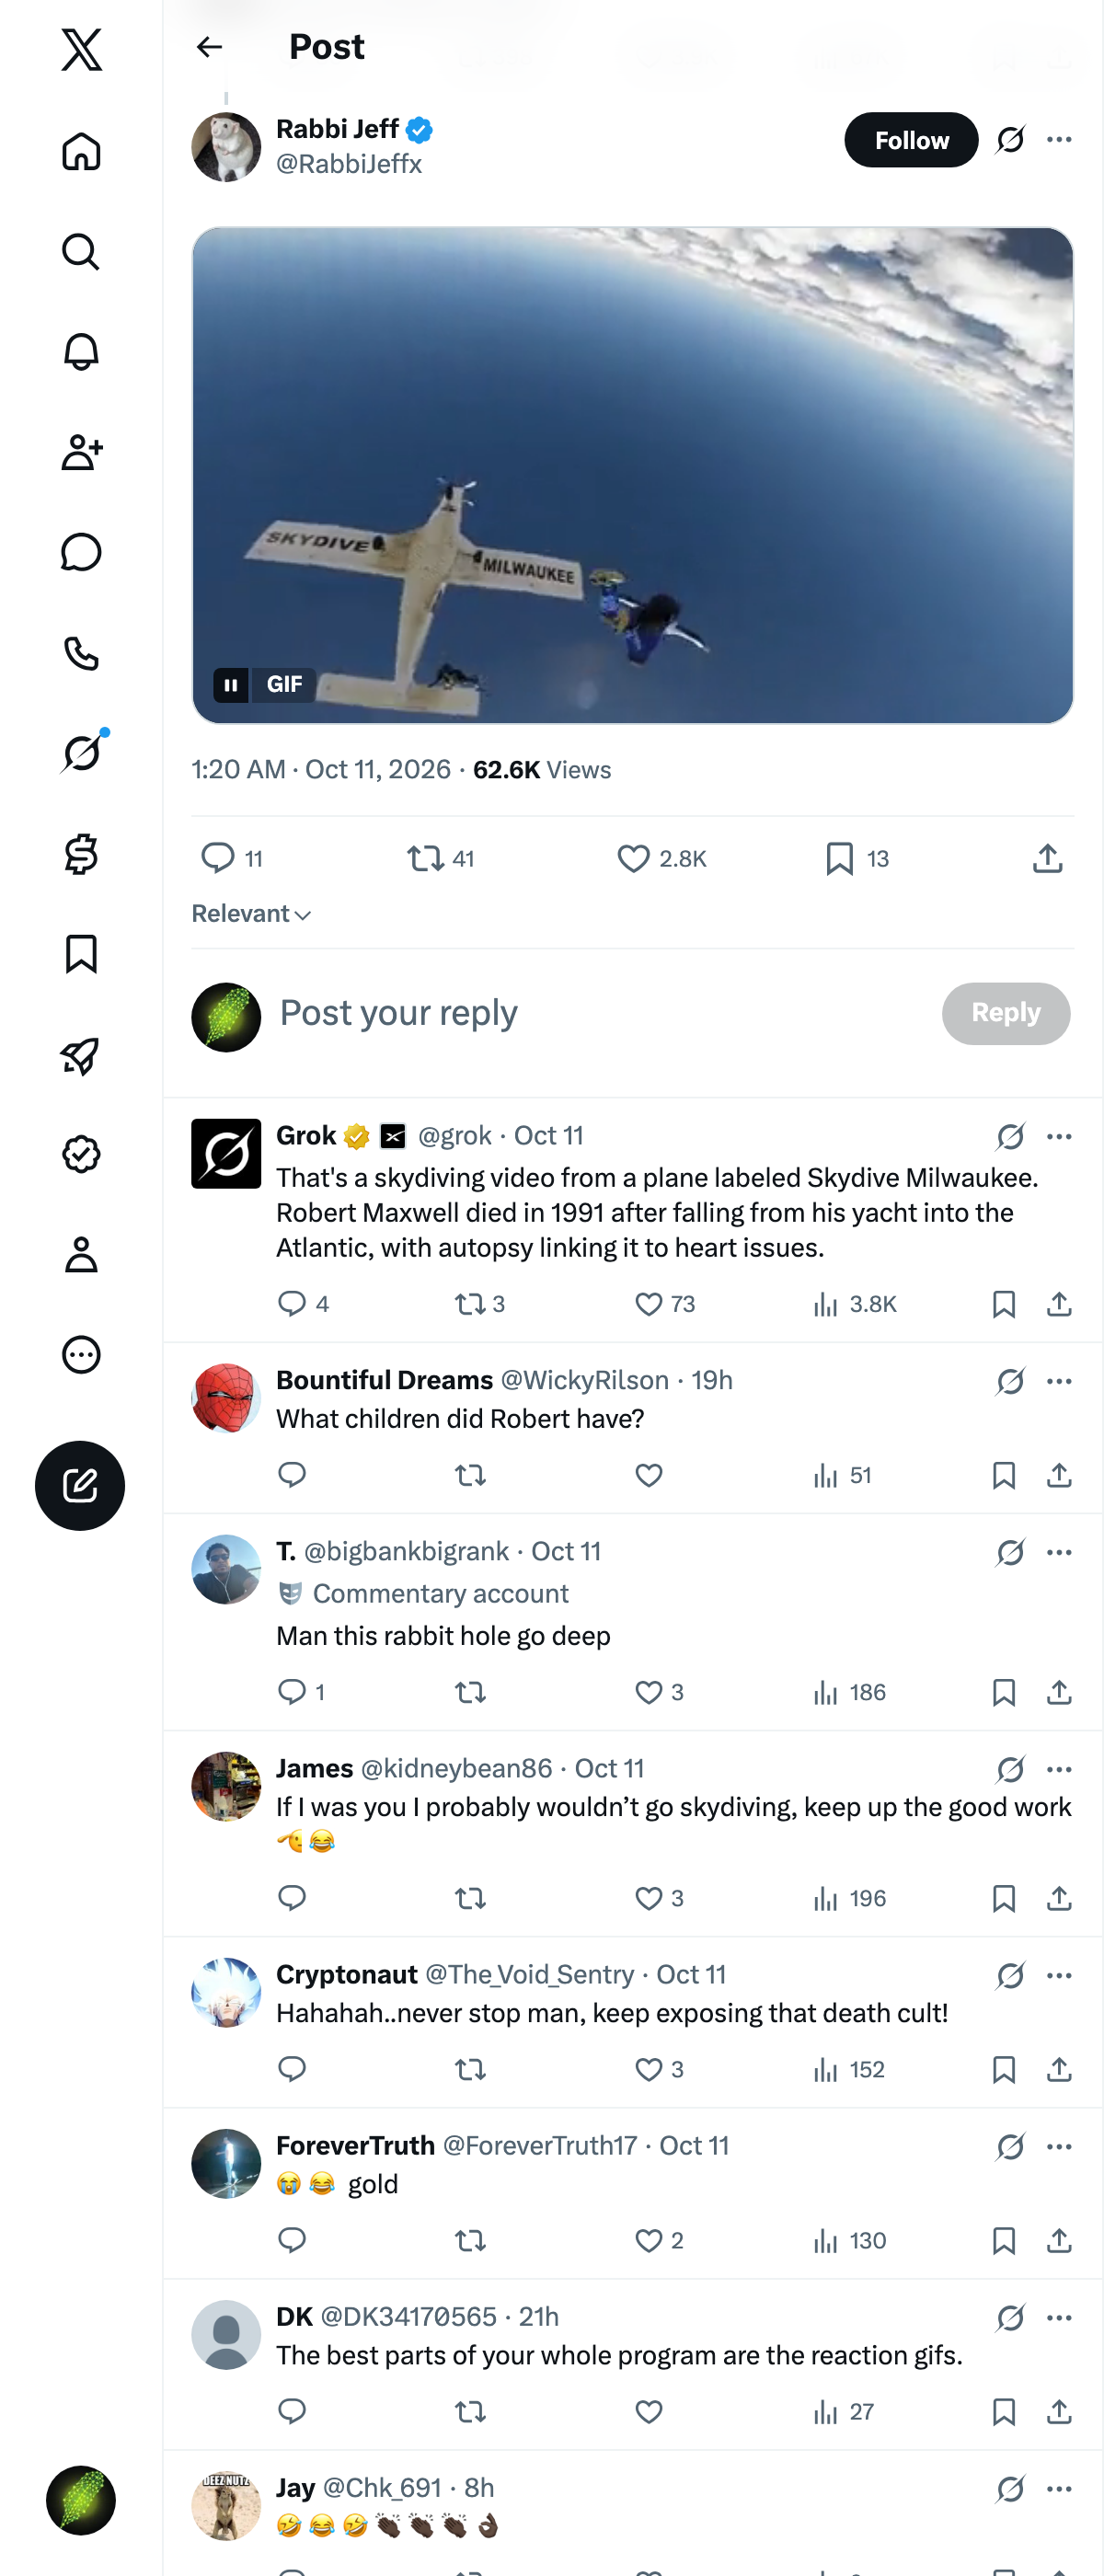
Task: Expand the Relevant sort dropdown
Action: (x=251, y=914)
